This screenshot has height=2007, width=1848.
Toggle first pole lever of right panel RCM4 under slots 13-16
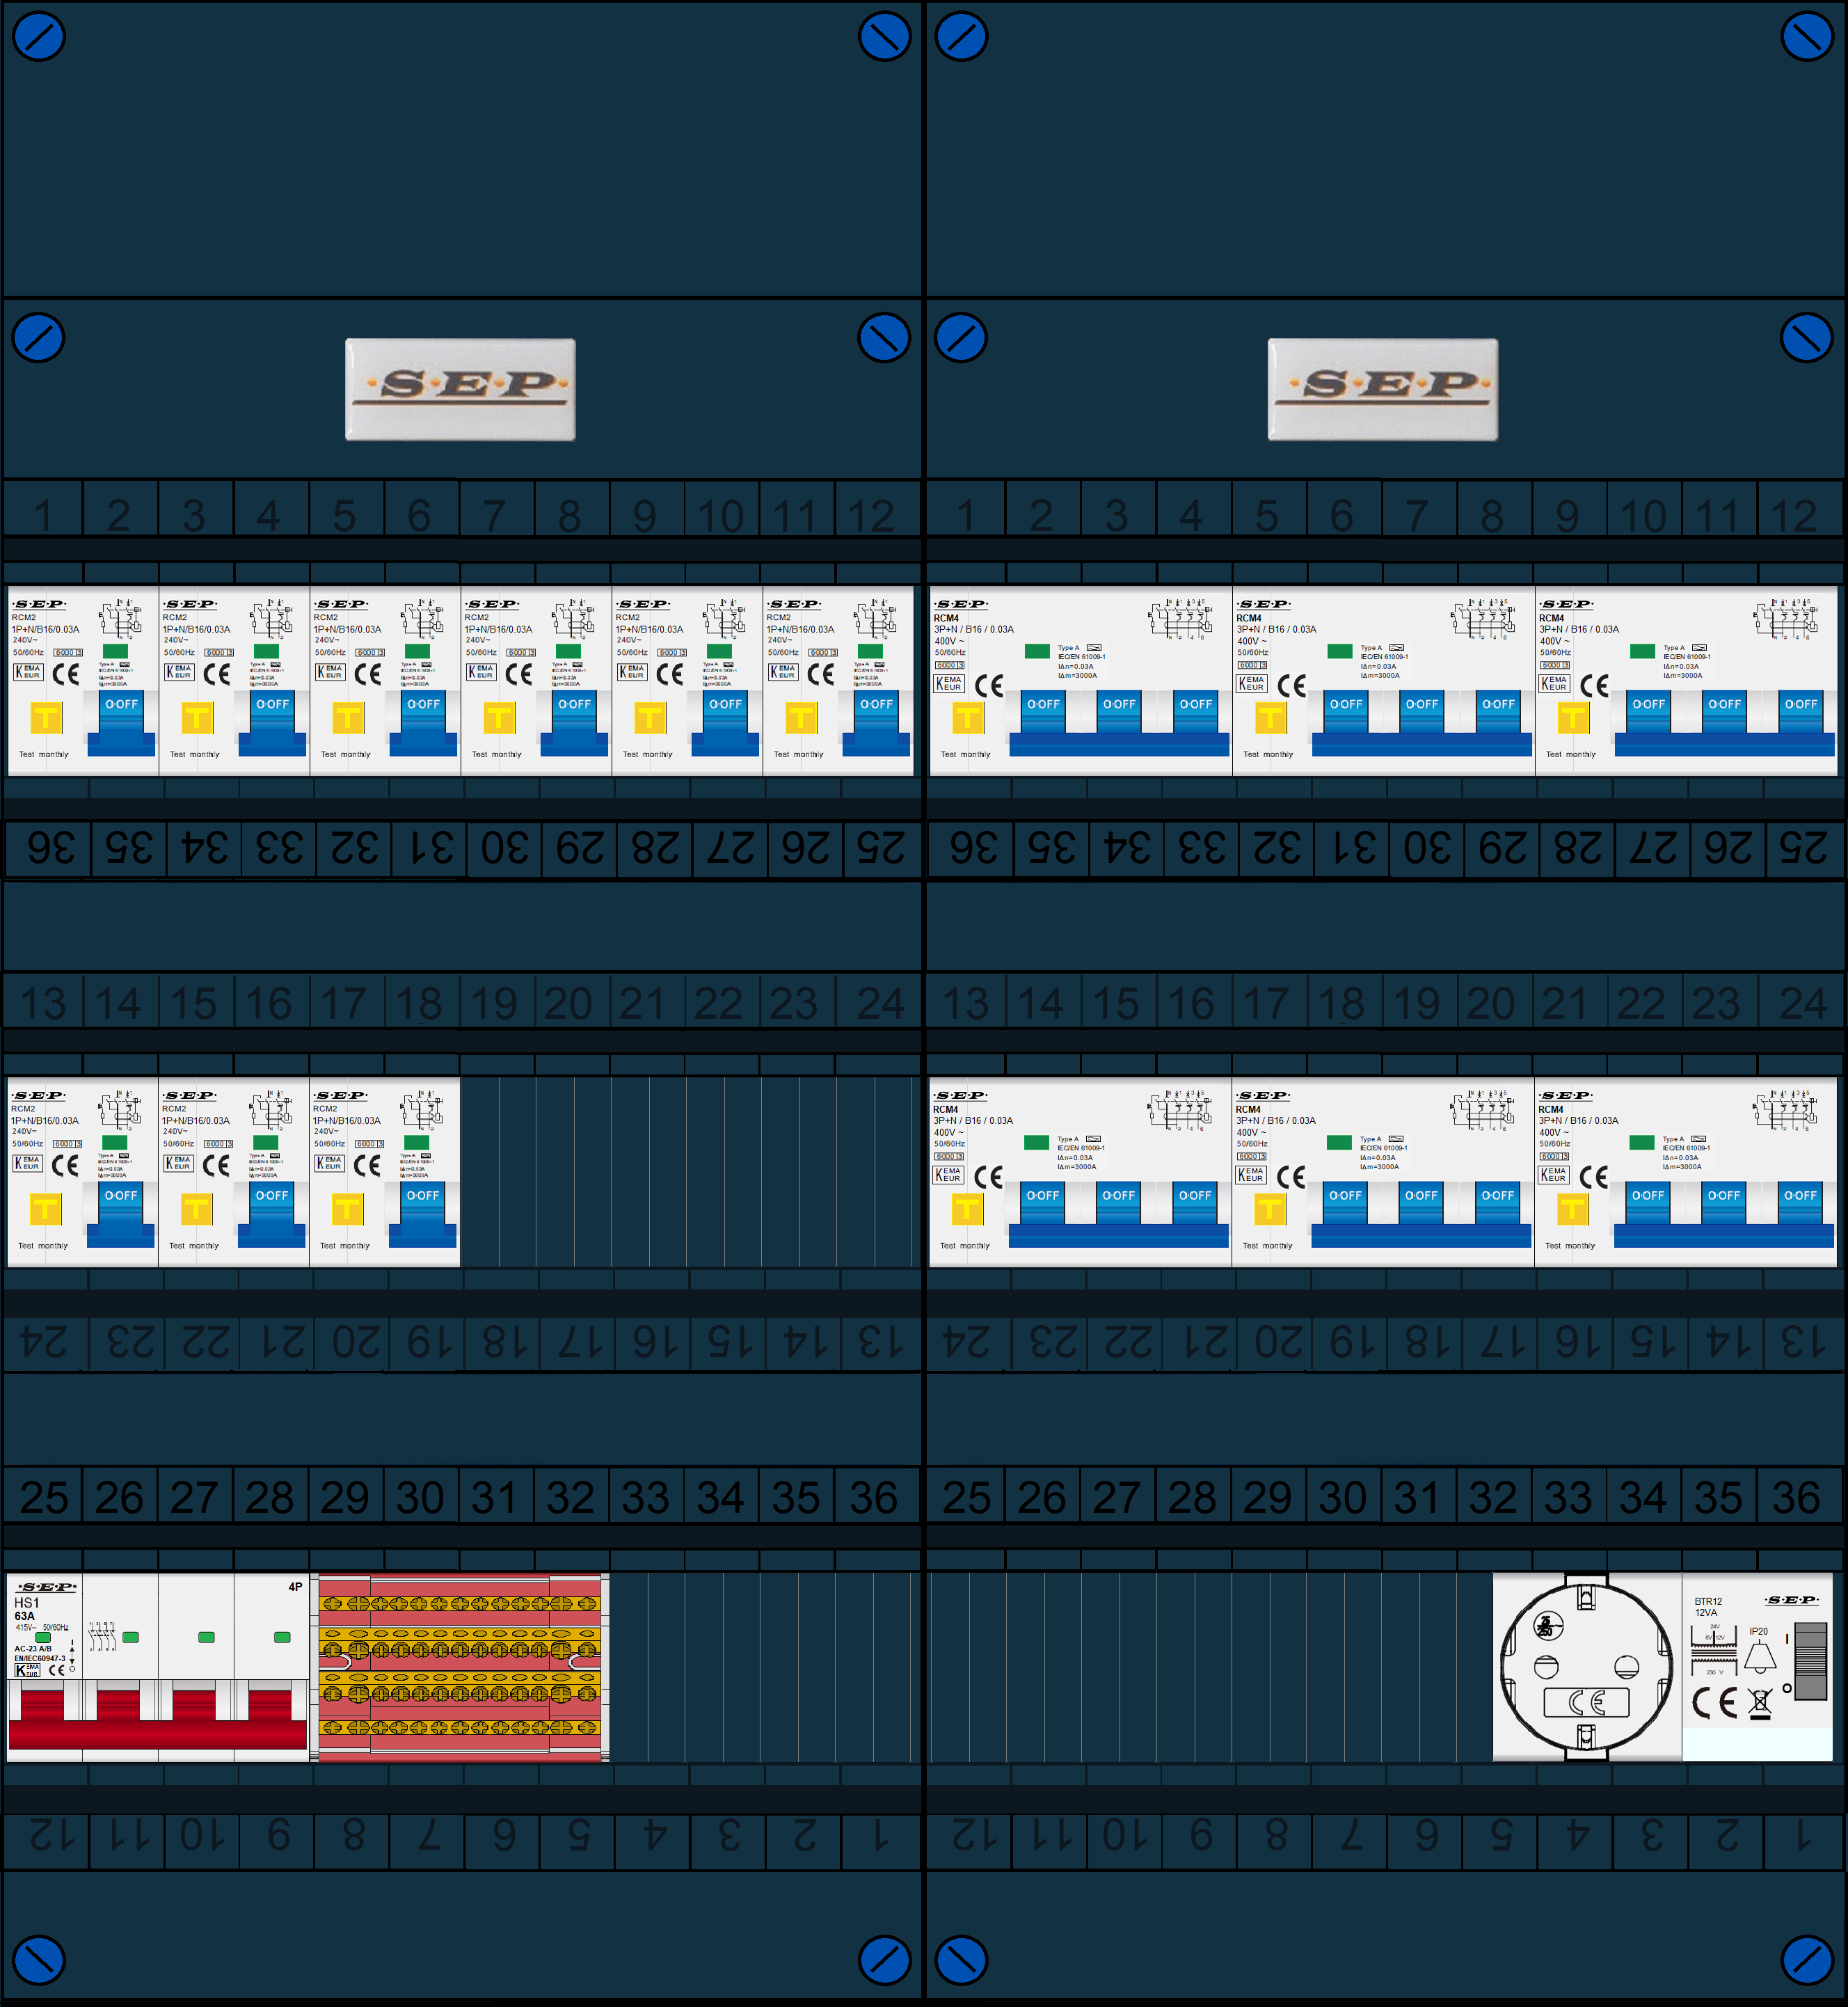click(x=1043, y=1203)
